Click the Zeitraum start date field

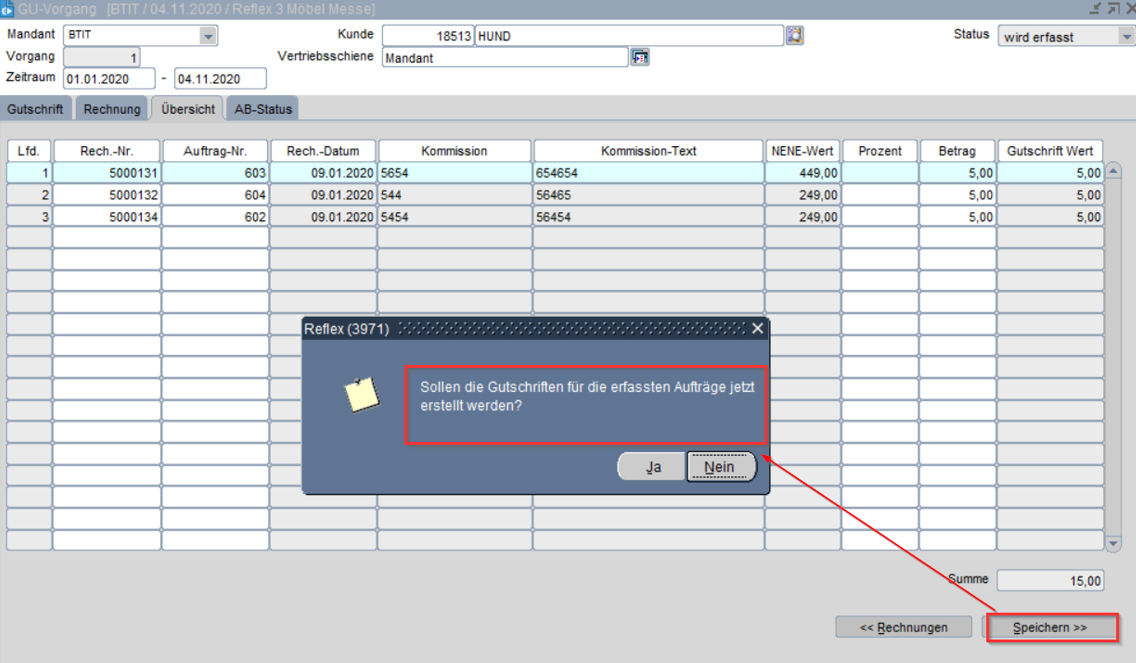pos(108,78)
